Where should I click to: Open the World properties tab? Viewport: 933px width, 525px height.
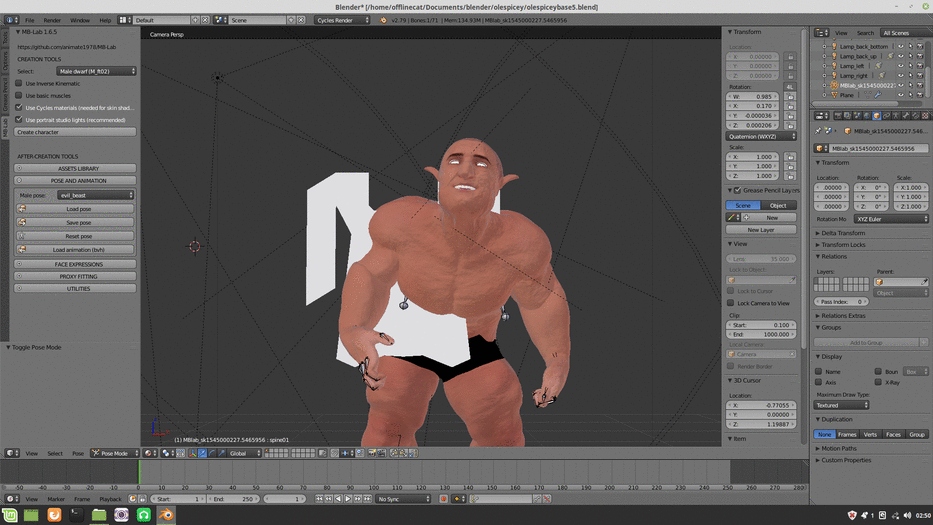click(x=866, y=115)
